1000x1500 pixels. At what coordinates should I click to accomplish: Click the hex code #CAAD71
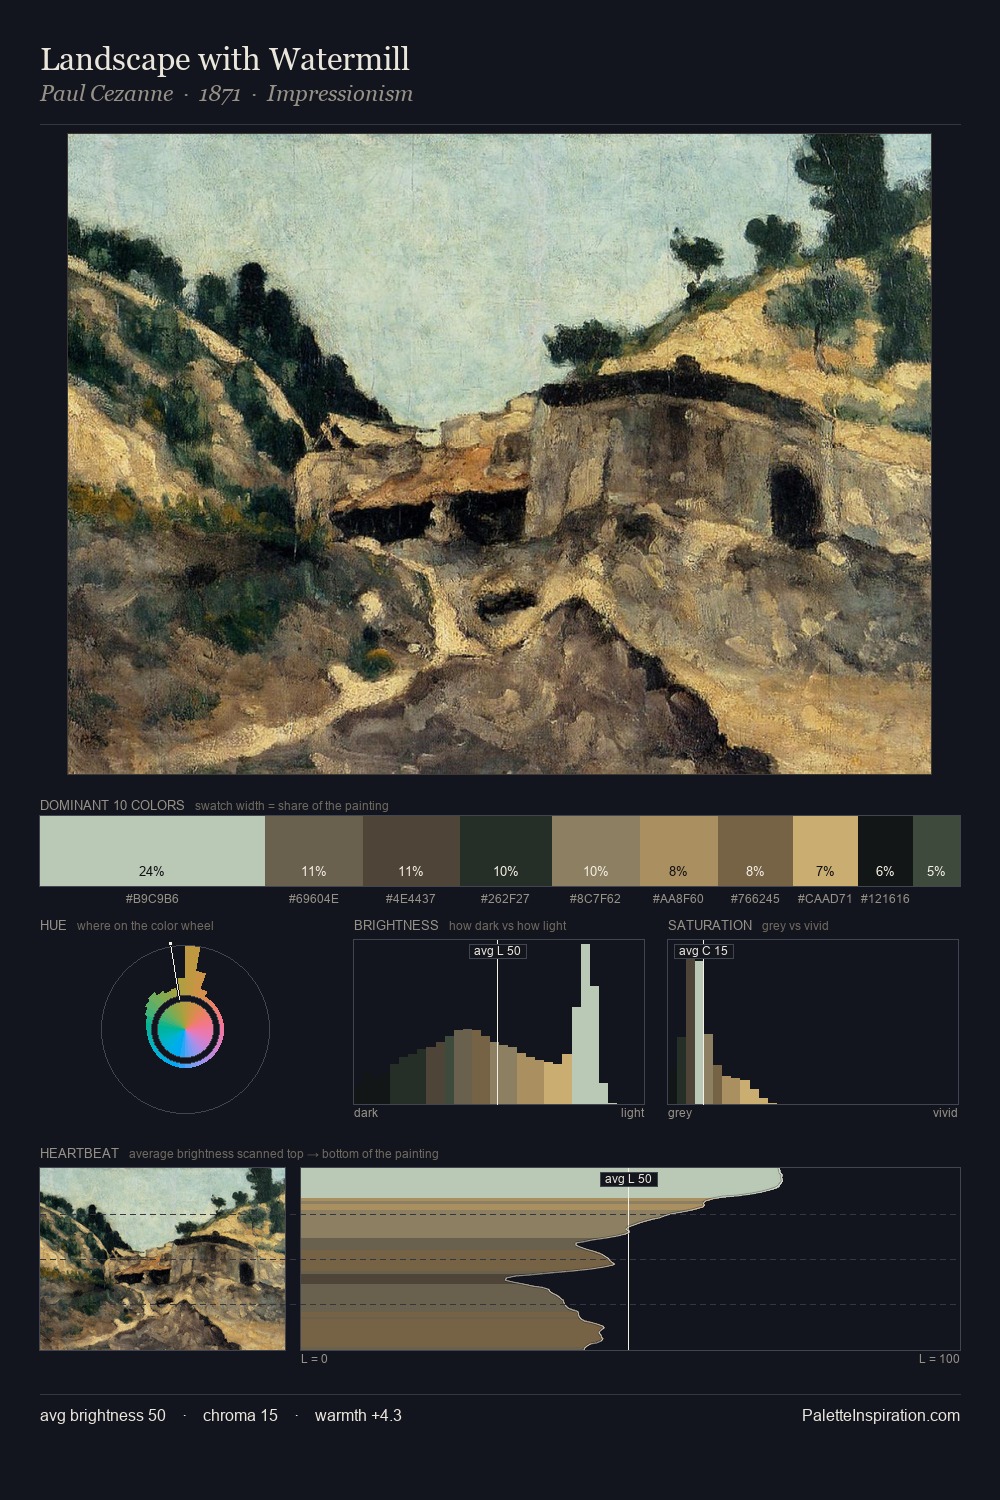click(x=825, y=899)
